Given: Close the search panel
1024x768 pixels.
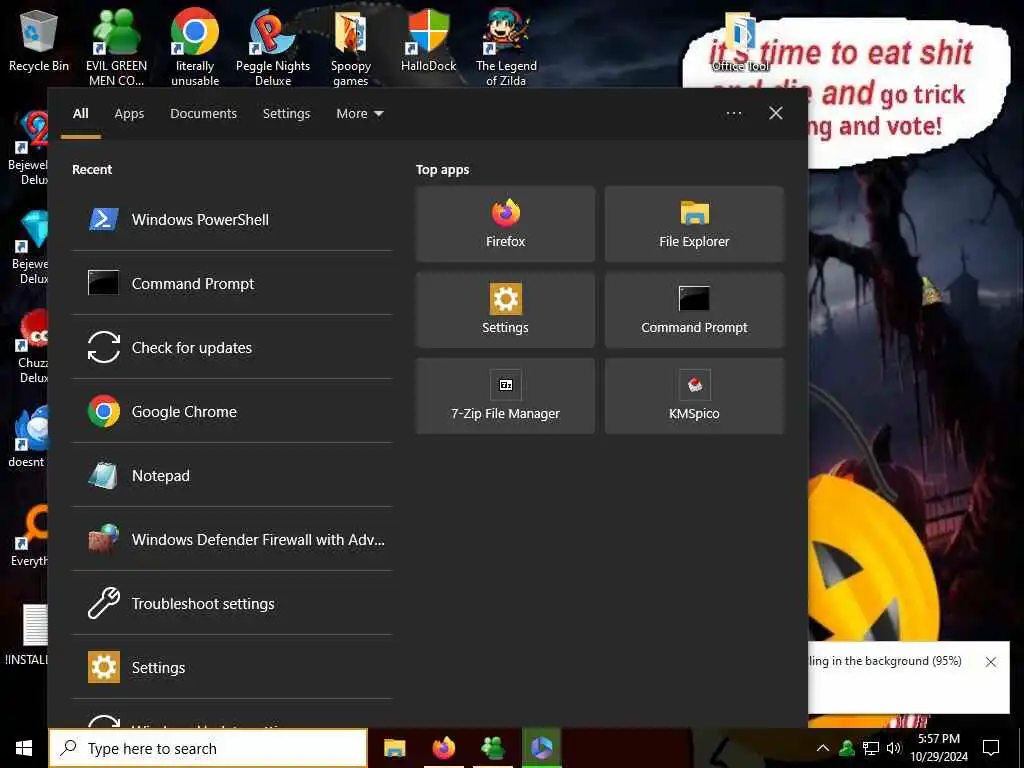Looking at the screenshot, I should [x=776, y=114].
